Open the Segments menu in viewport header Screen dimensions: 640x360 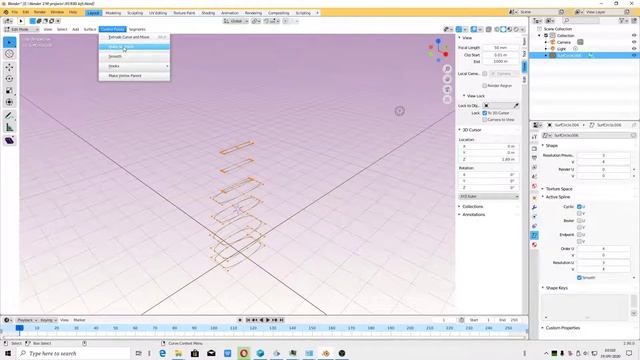(137, 29)
